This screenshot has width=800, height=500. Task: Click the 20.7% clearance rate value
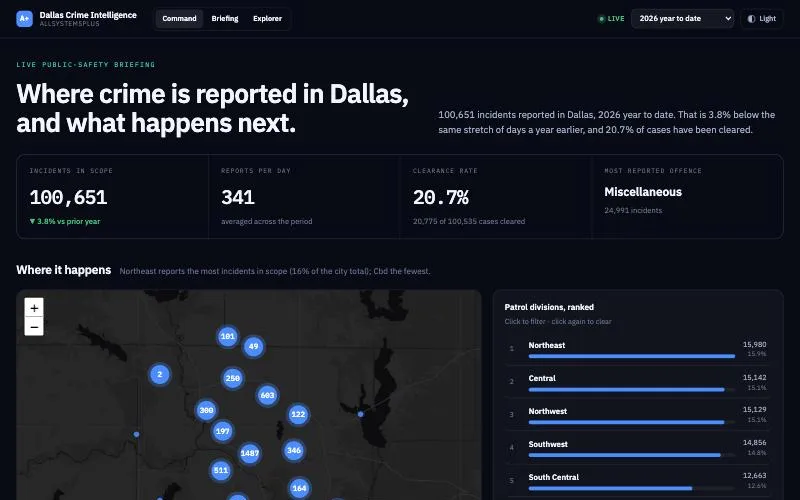(x=441, y=197)
